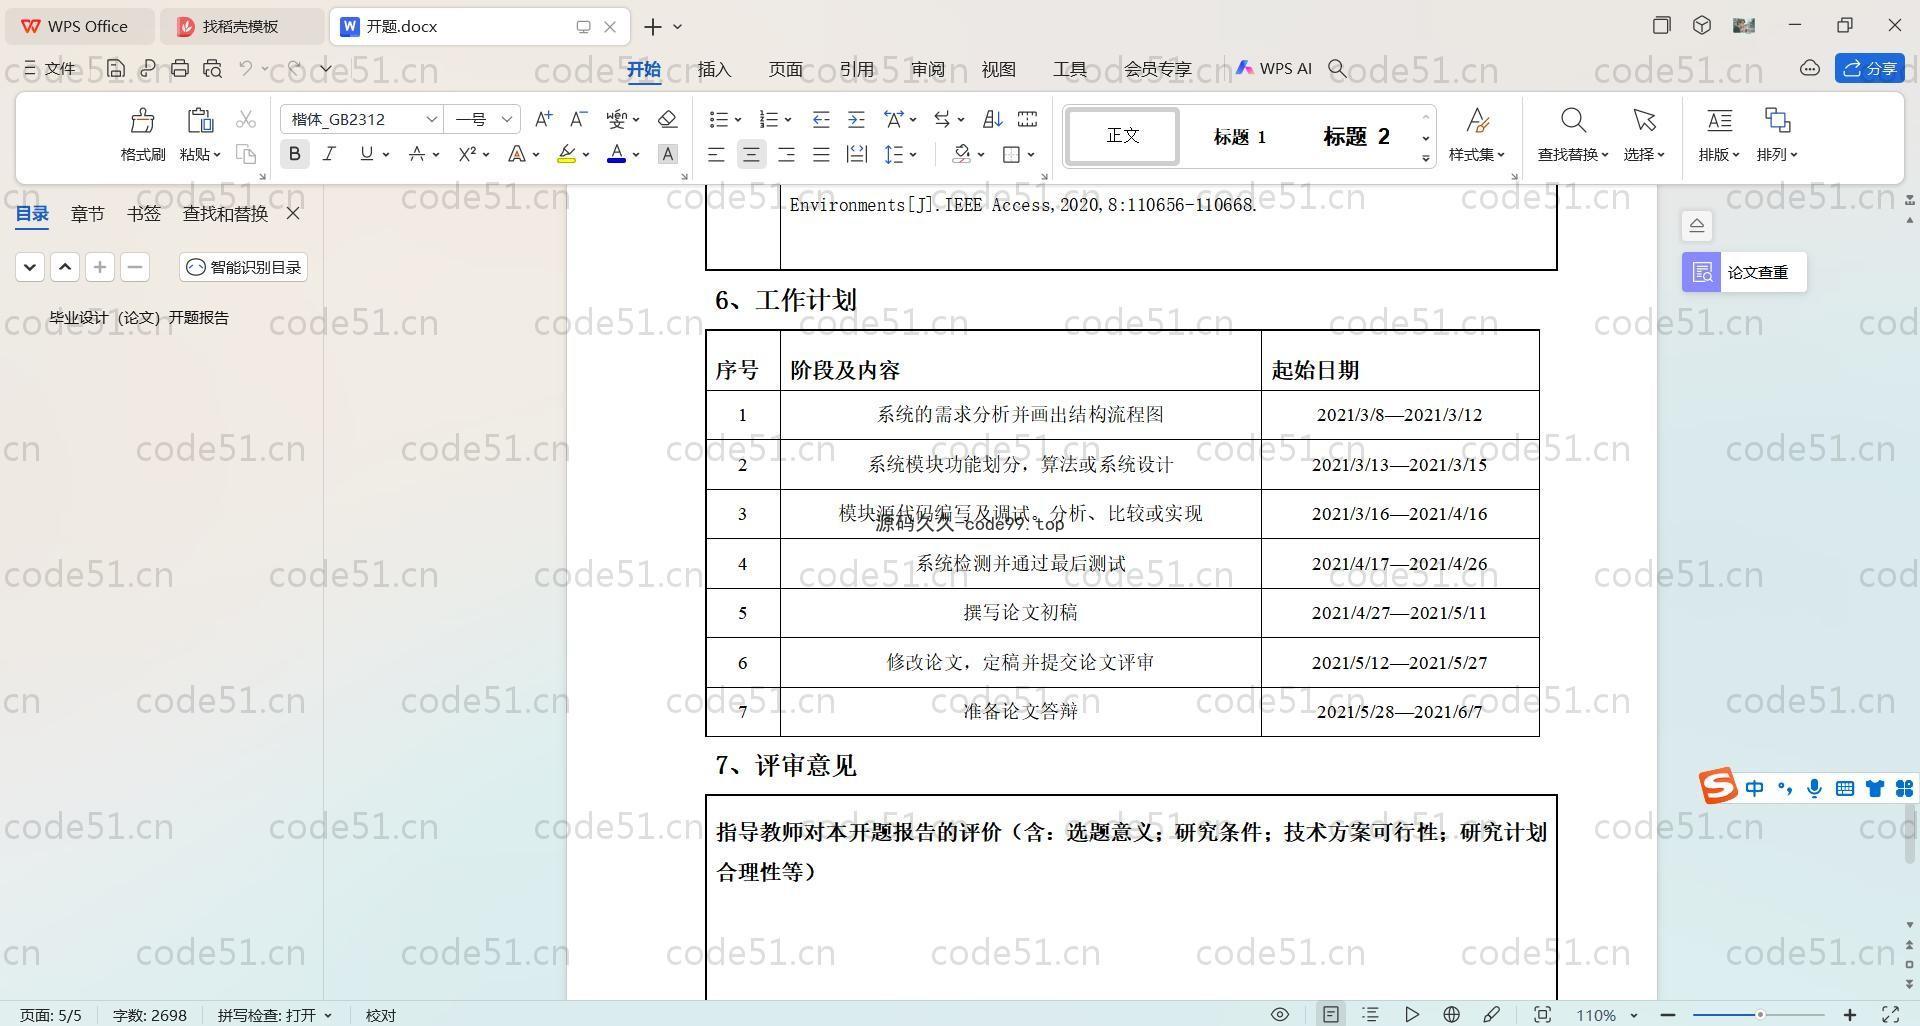Image resolution: width=1920 pixels, height=1026 pixels.
Task: Click the Increase Indent icon
Action: (x=856, y=119)
